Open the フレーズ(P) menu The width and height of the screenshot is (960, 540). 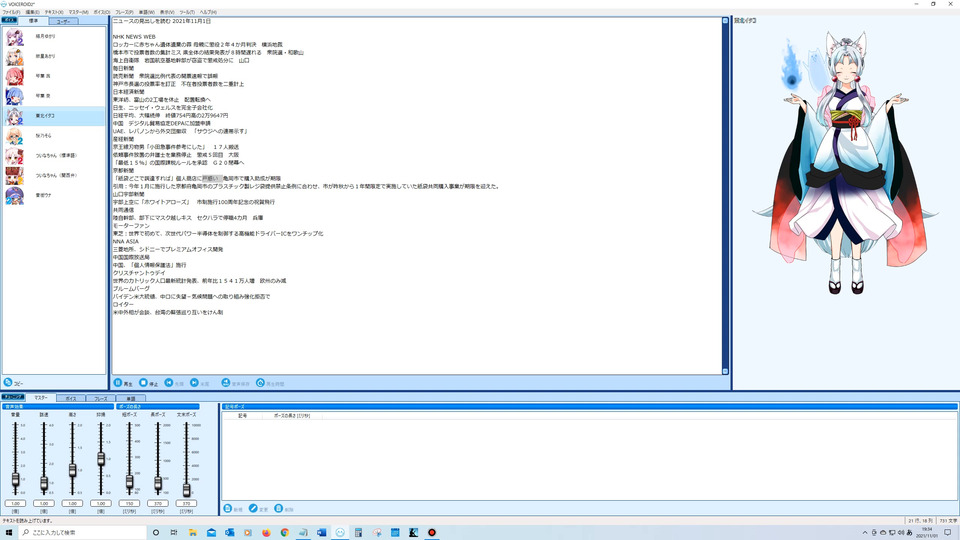124,12
